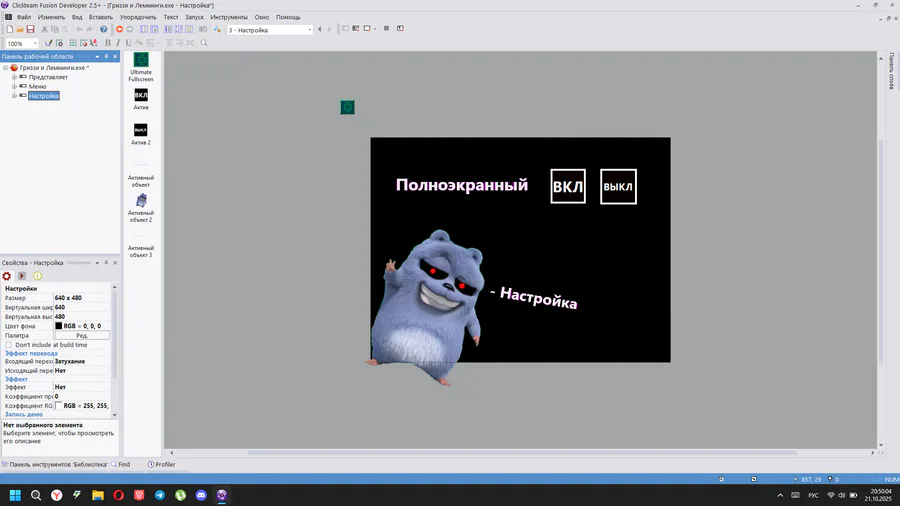Click the magnifier zoom icon in toolbar
900x506 pixels.
point(204,43)
